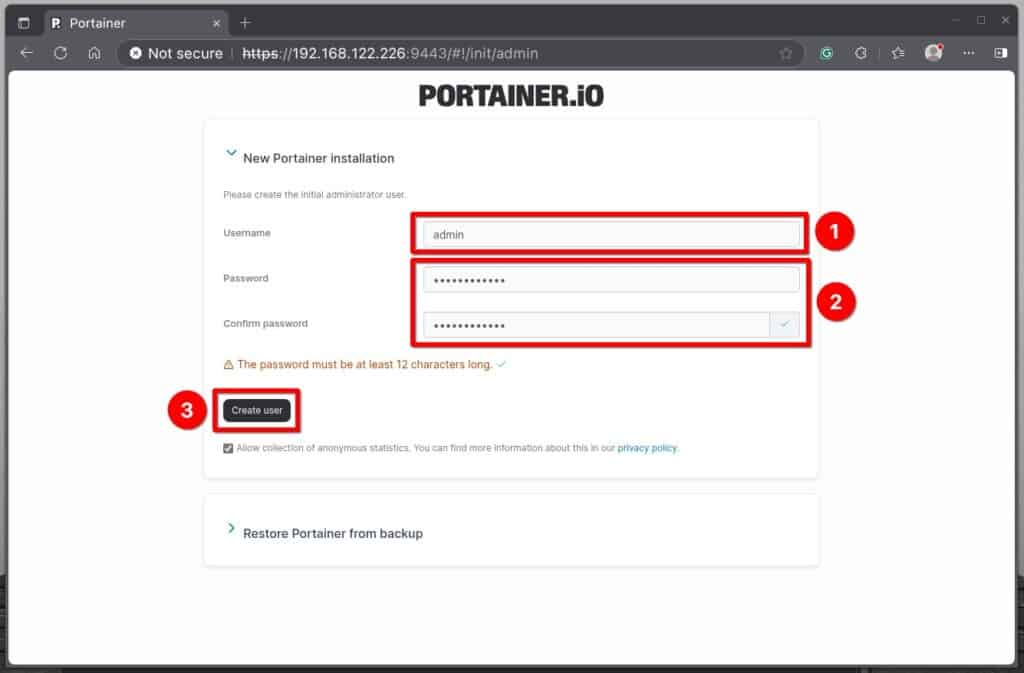Click the Confirm password input field

596,325
